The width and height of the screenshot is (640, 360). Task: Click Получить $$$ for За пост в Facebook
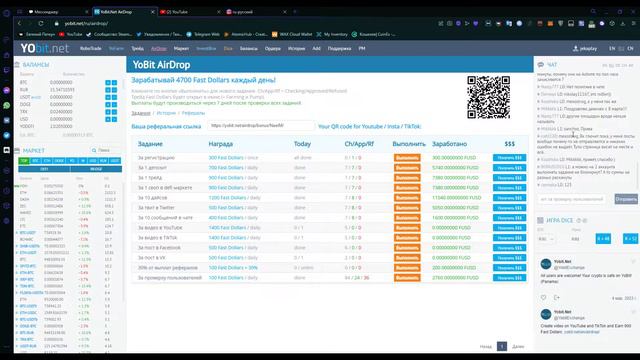tap(509, 248)
